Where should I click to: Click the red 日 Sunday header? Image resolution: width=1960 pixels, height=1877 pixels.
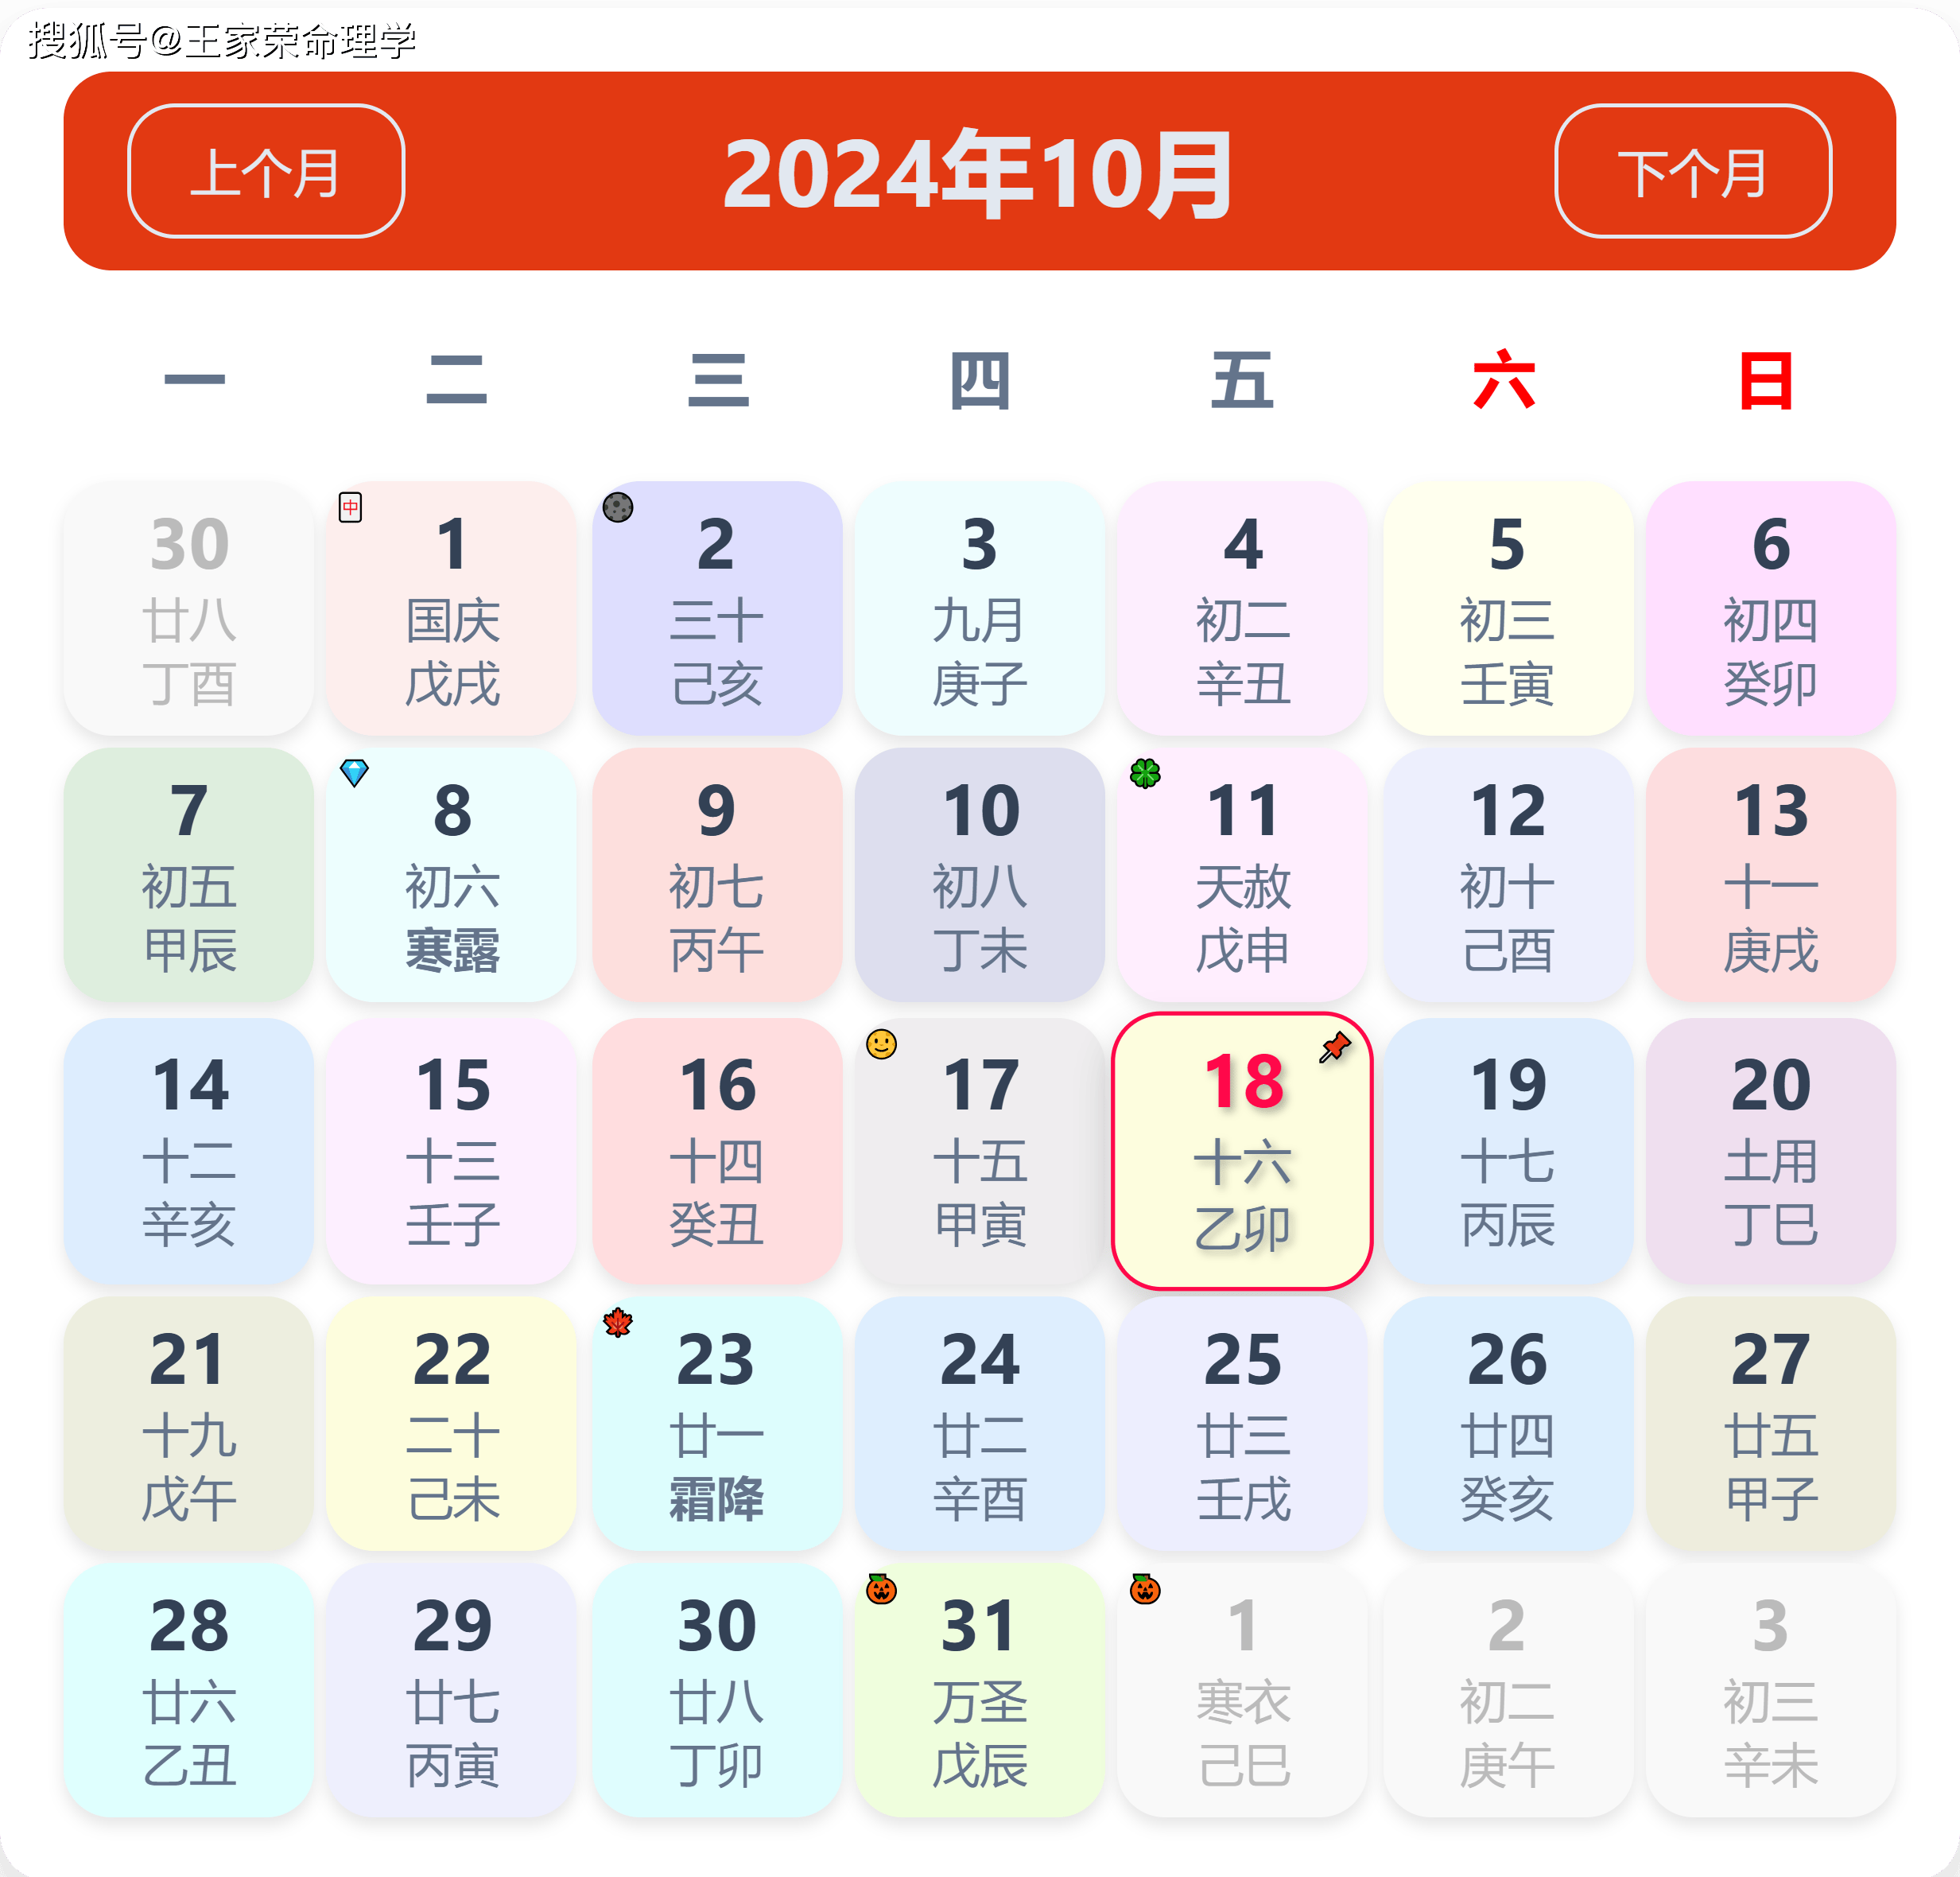tap(1766, 380)
